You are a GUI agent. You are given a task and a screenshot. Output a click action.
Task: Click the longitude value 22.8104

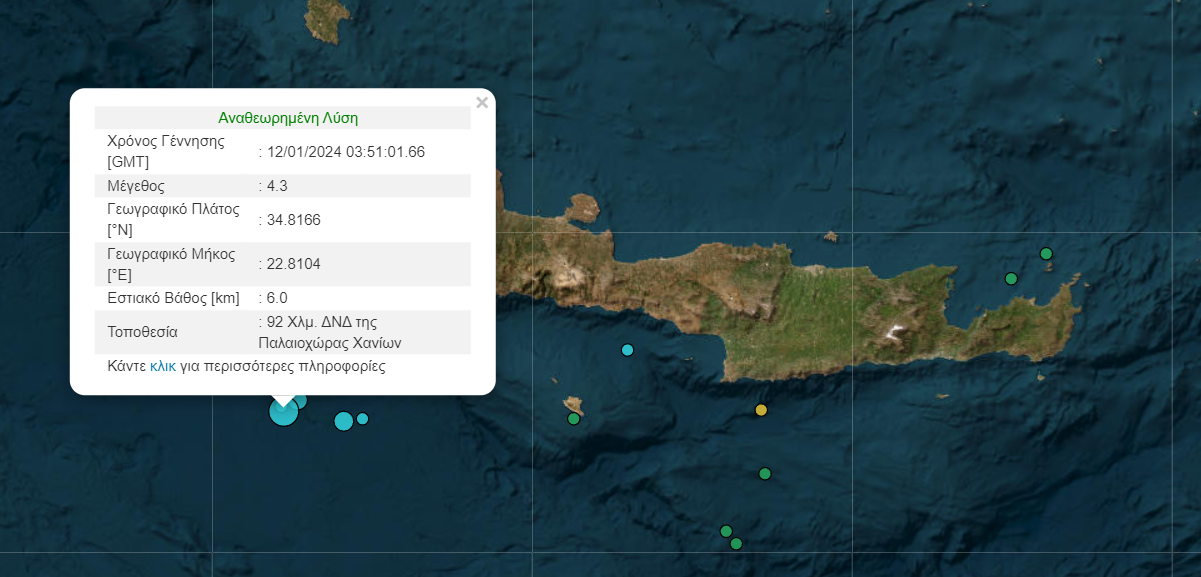point(293,264)
